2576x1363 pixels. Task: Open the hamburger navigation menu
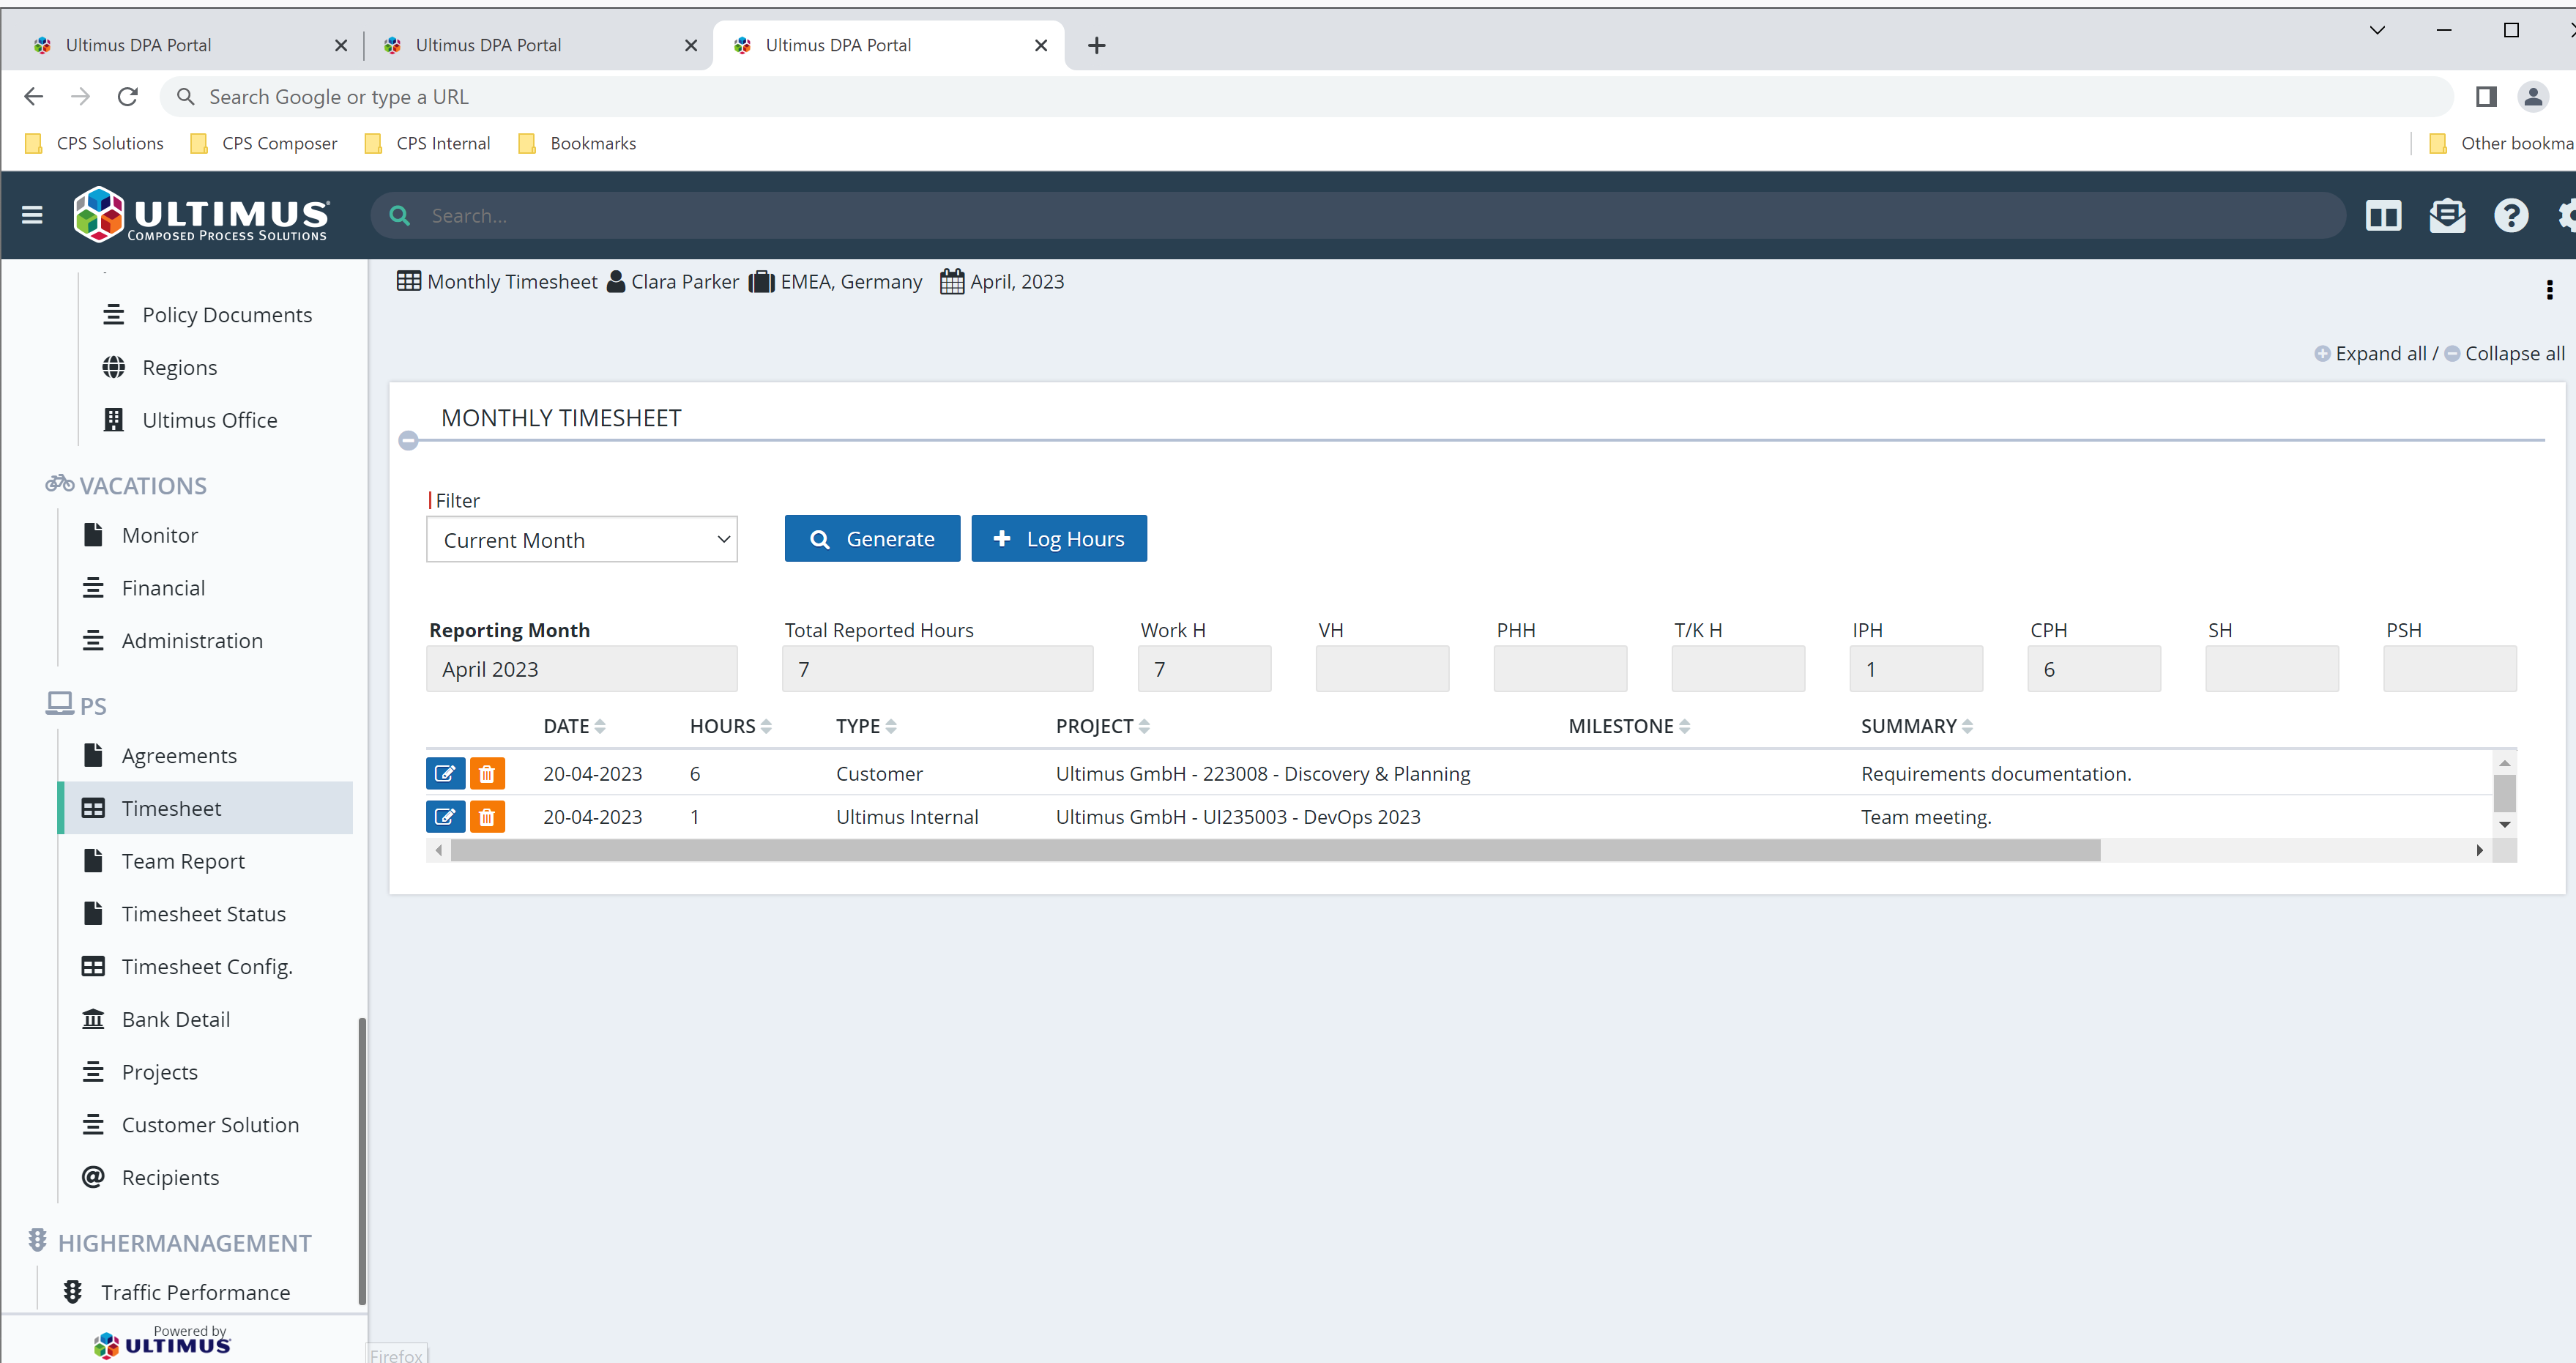tap(32, 215)
